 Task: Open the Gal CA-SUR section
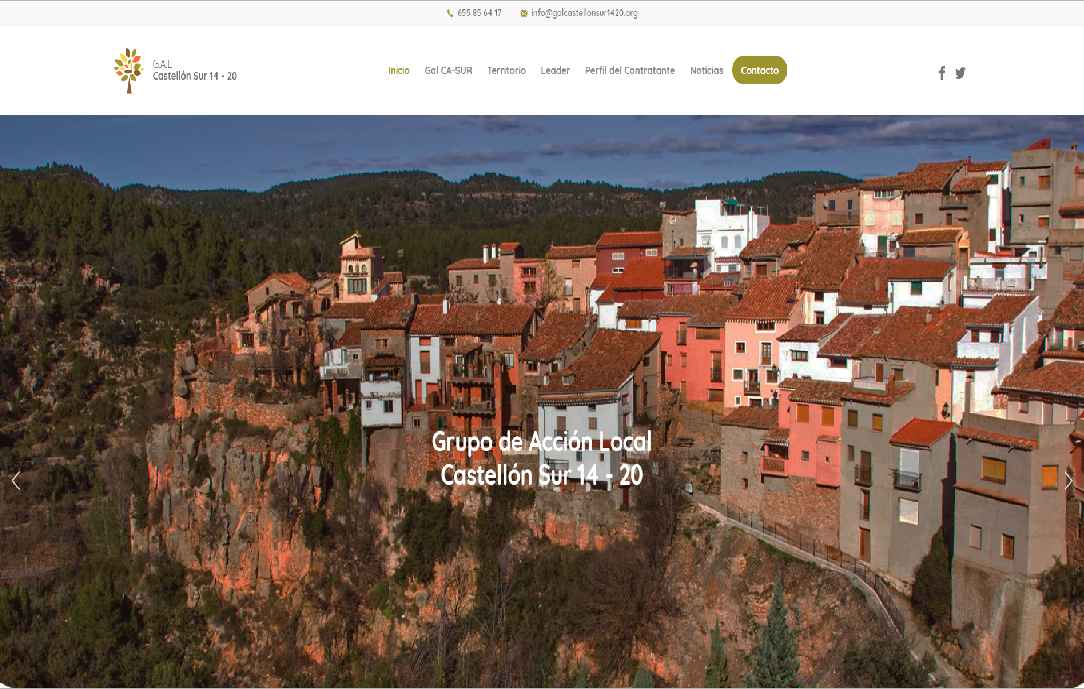pyautogui.click(x=448, y=70)
